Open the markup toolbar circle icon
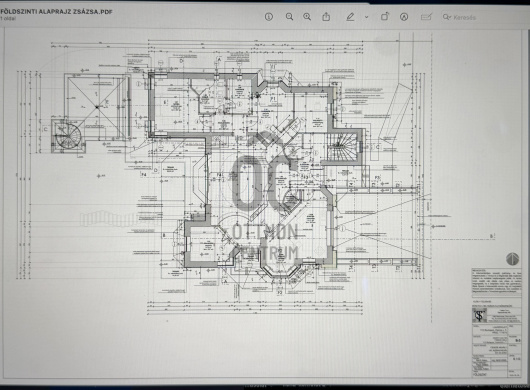 pos(404,17)
